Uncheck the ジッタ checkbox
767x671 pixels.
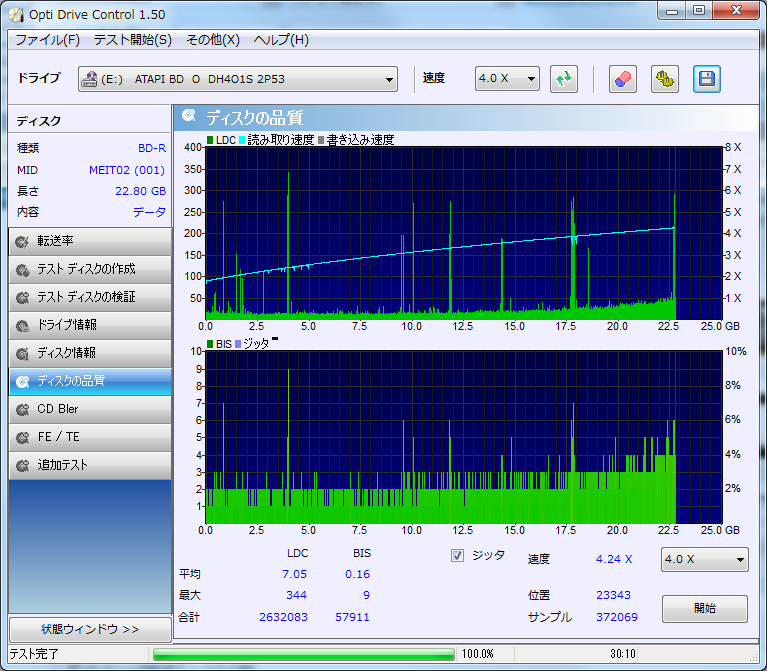click(457, 556)
